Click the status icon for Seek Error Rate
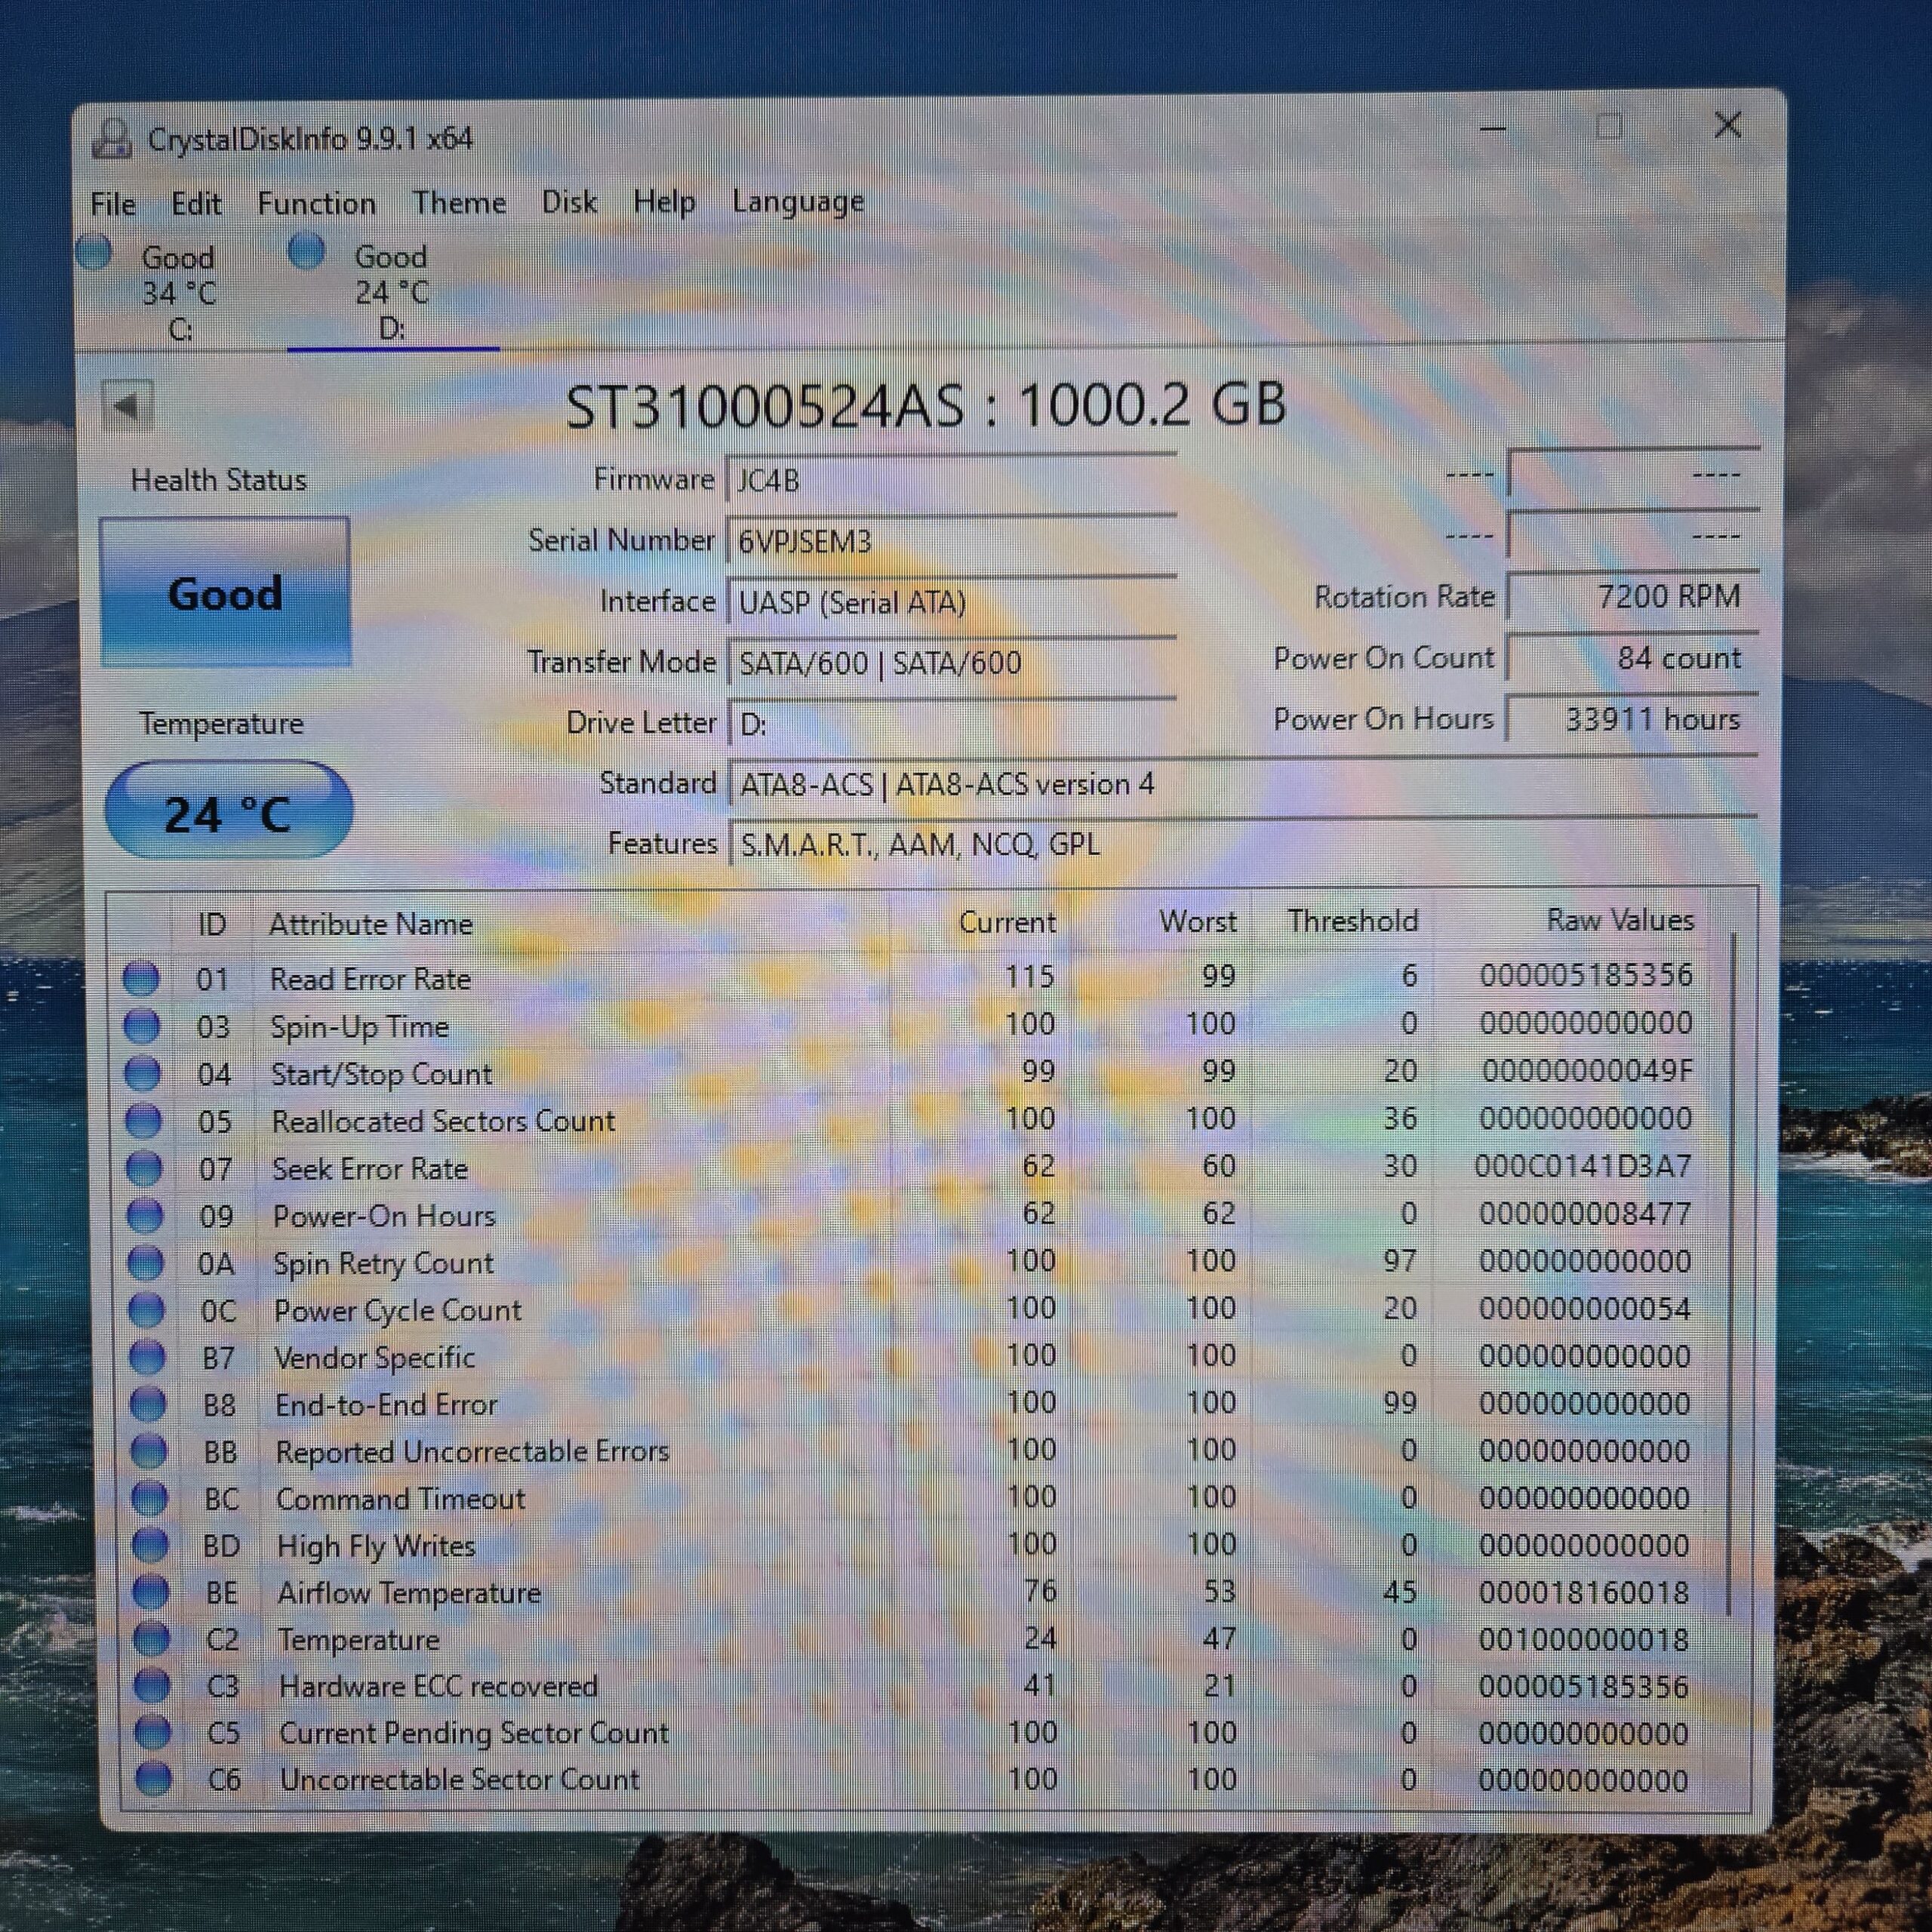This screenshot has width=1932, height=1932. [x=144, y=1168]
